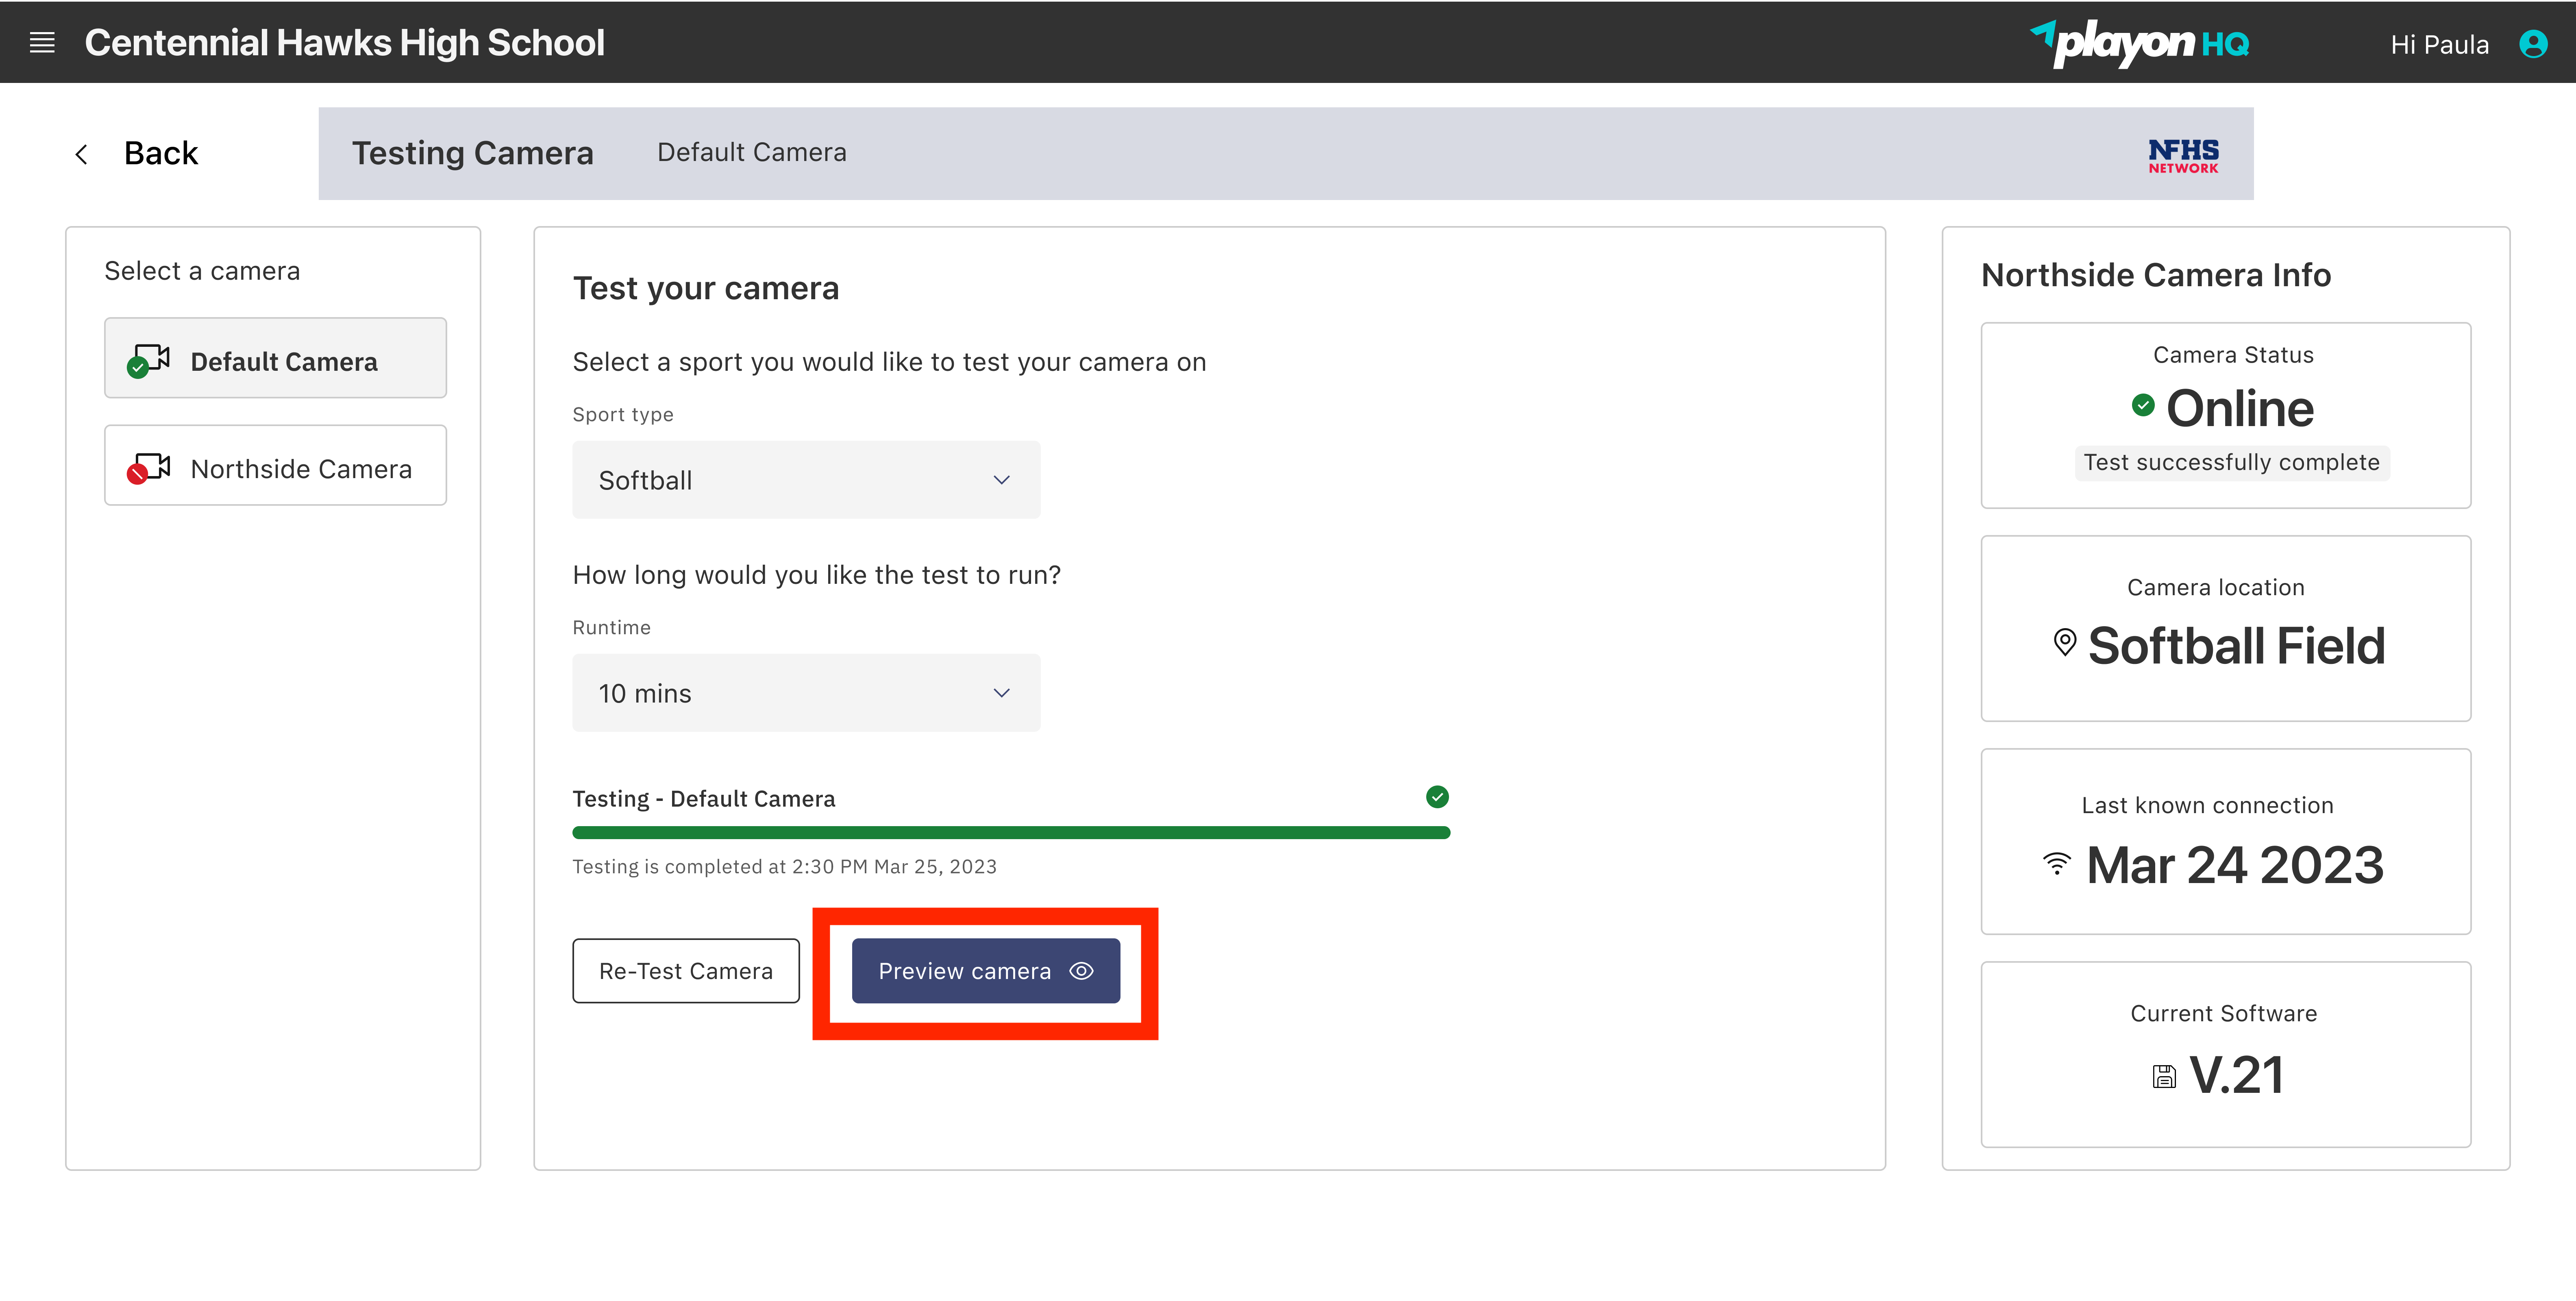Click the wifi connection icon

click(2056, 863)
